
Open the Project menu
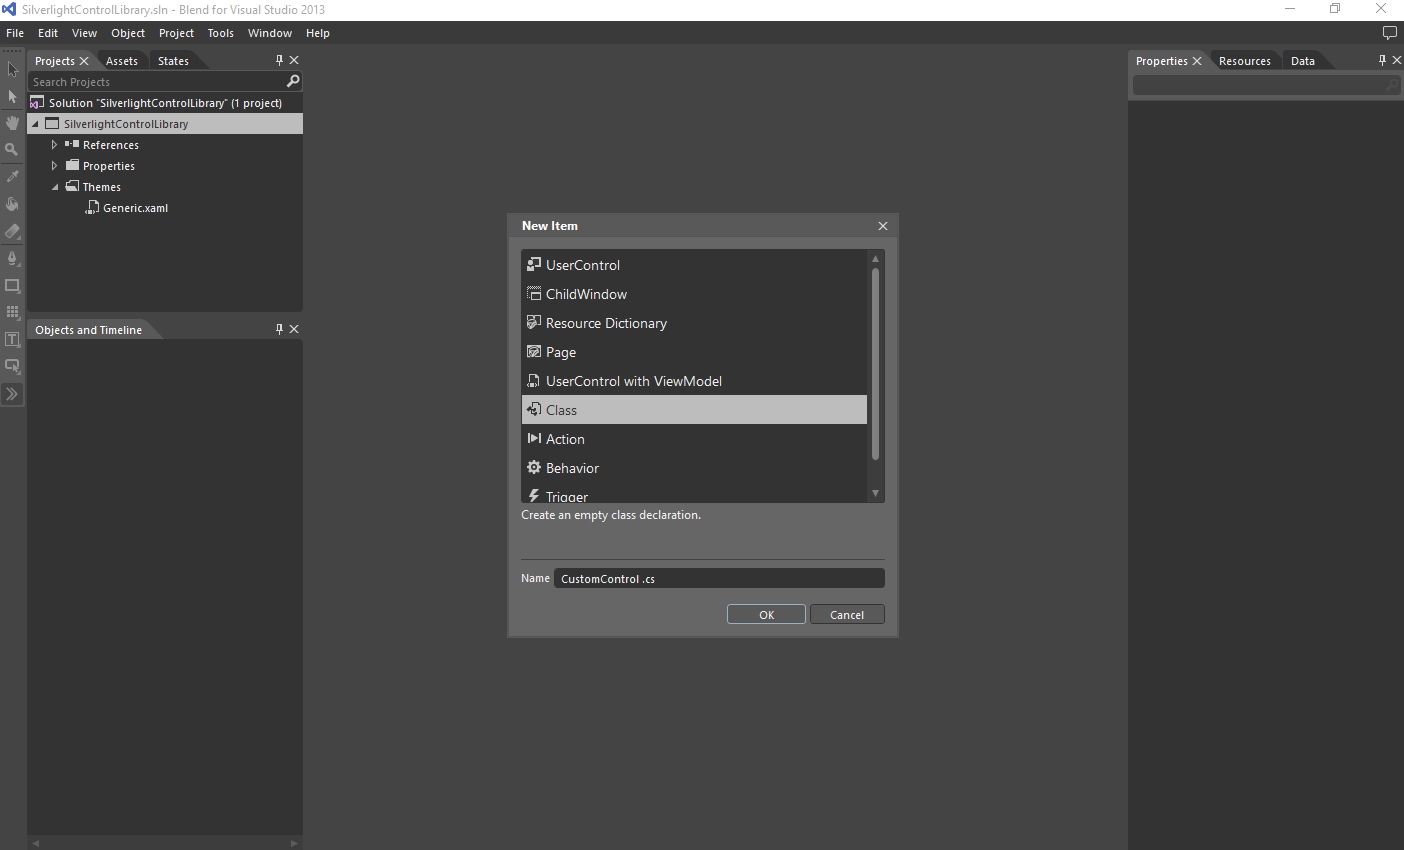(x=176, y=33)
